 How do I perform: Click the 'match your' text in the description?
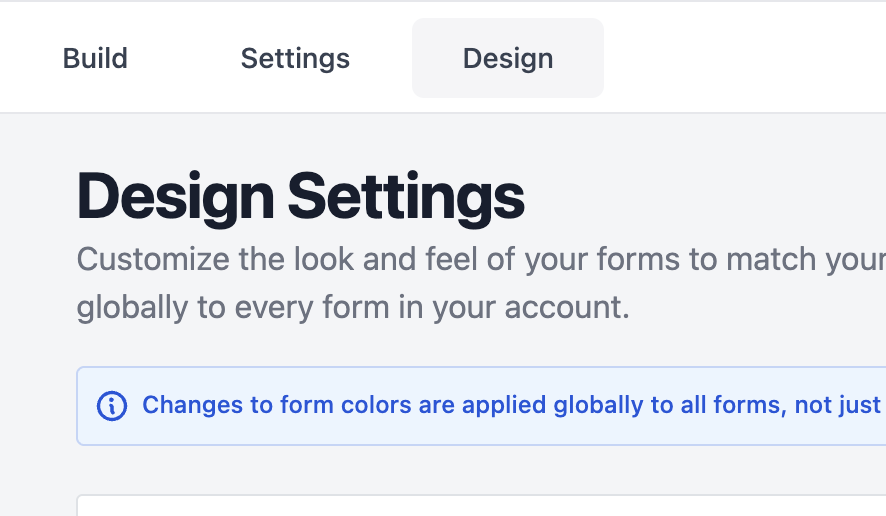[806, 259]
